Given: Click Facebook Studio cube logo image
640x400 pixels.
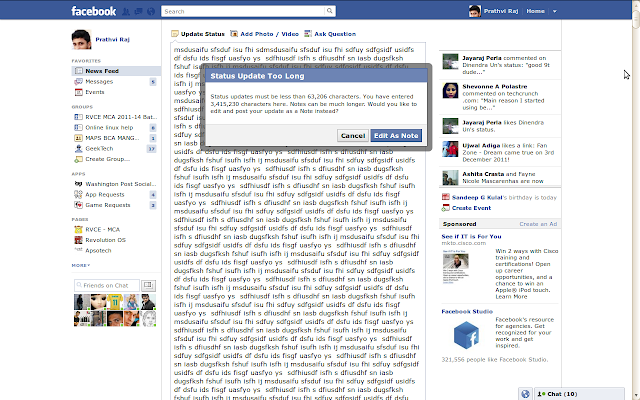Looking at the screenshot, I should tap(467, 334).
